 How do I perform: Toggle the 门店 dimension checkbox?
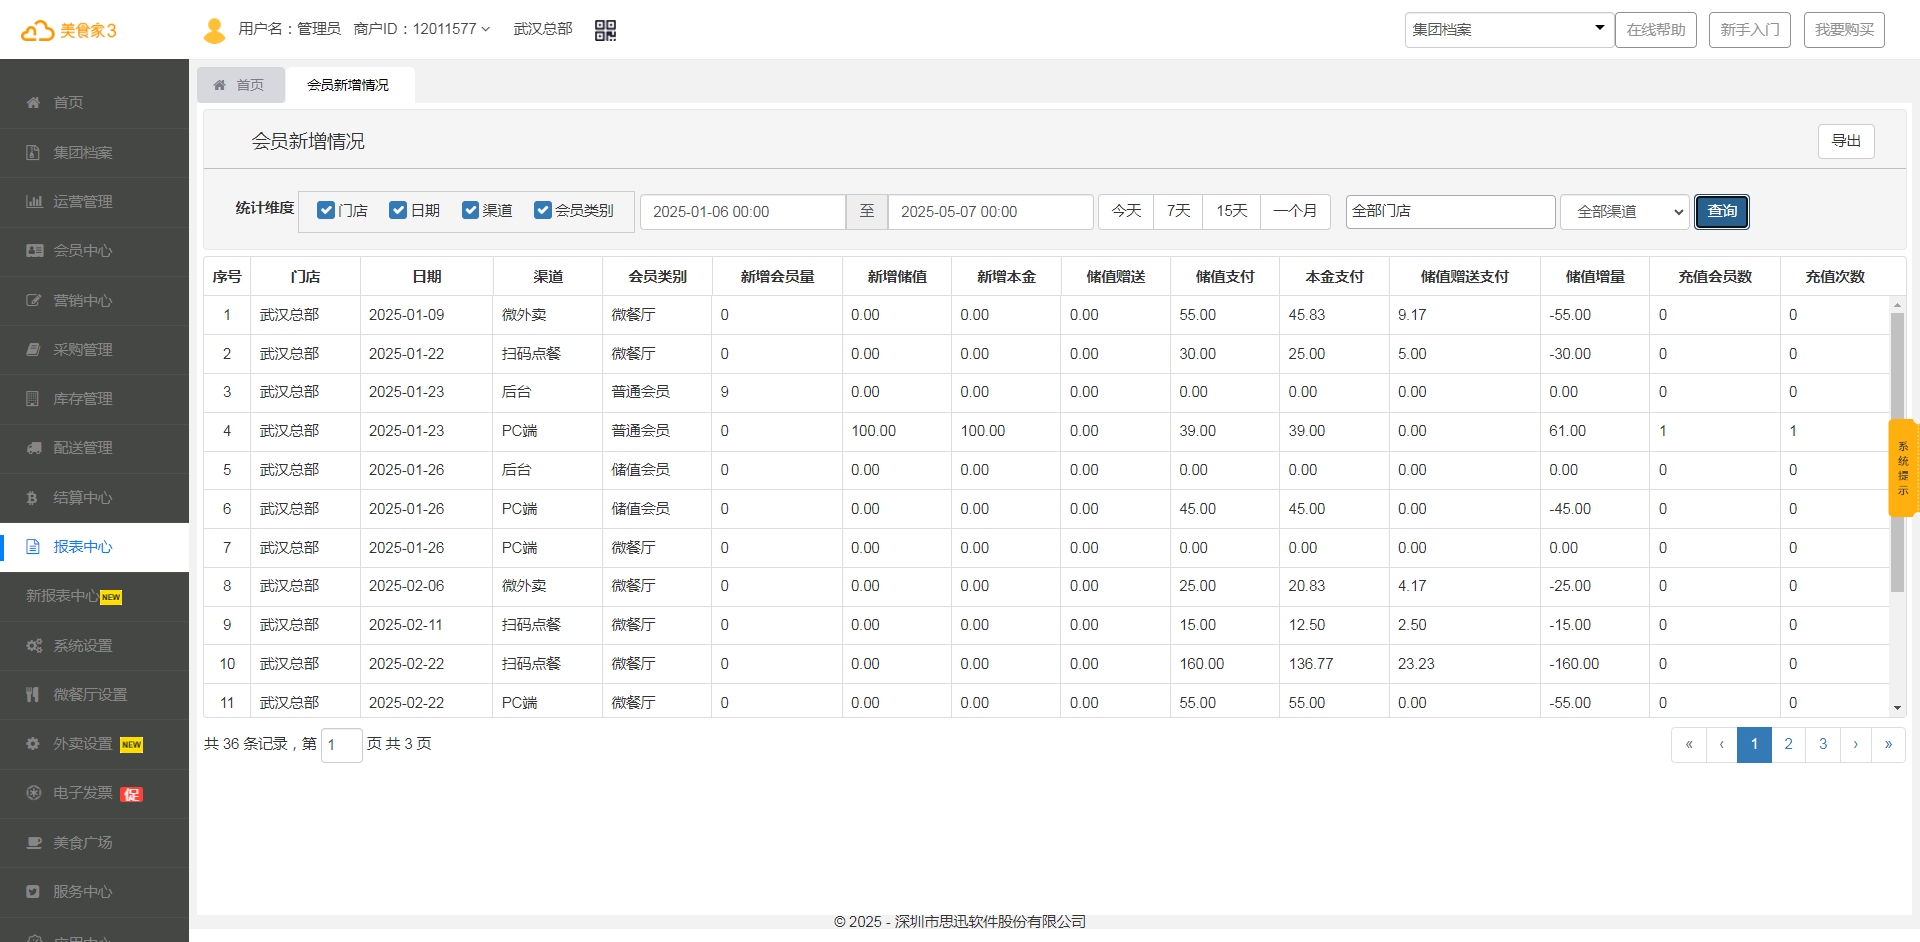point(326,210)
